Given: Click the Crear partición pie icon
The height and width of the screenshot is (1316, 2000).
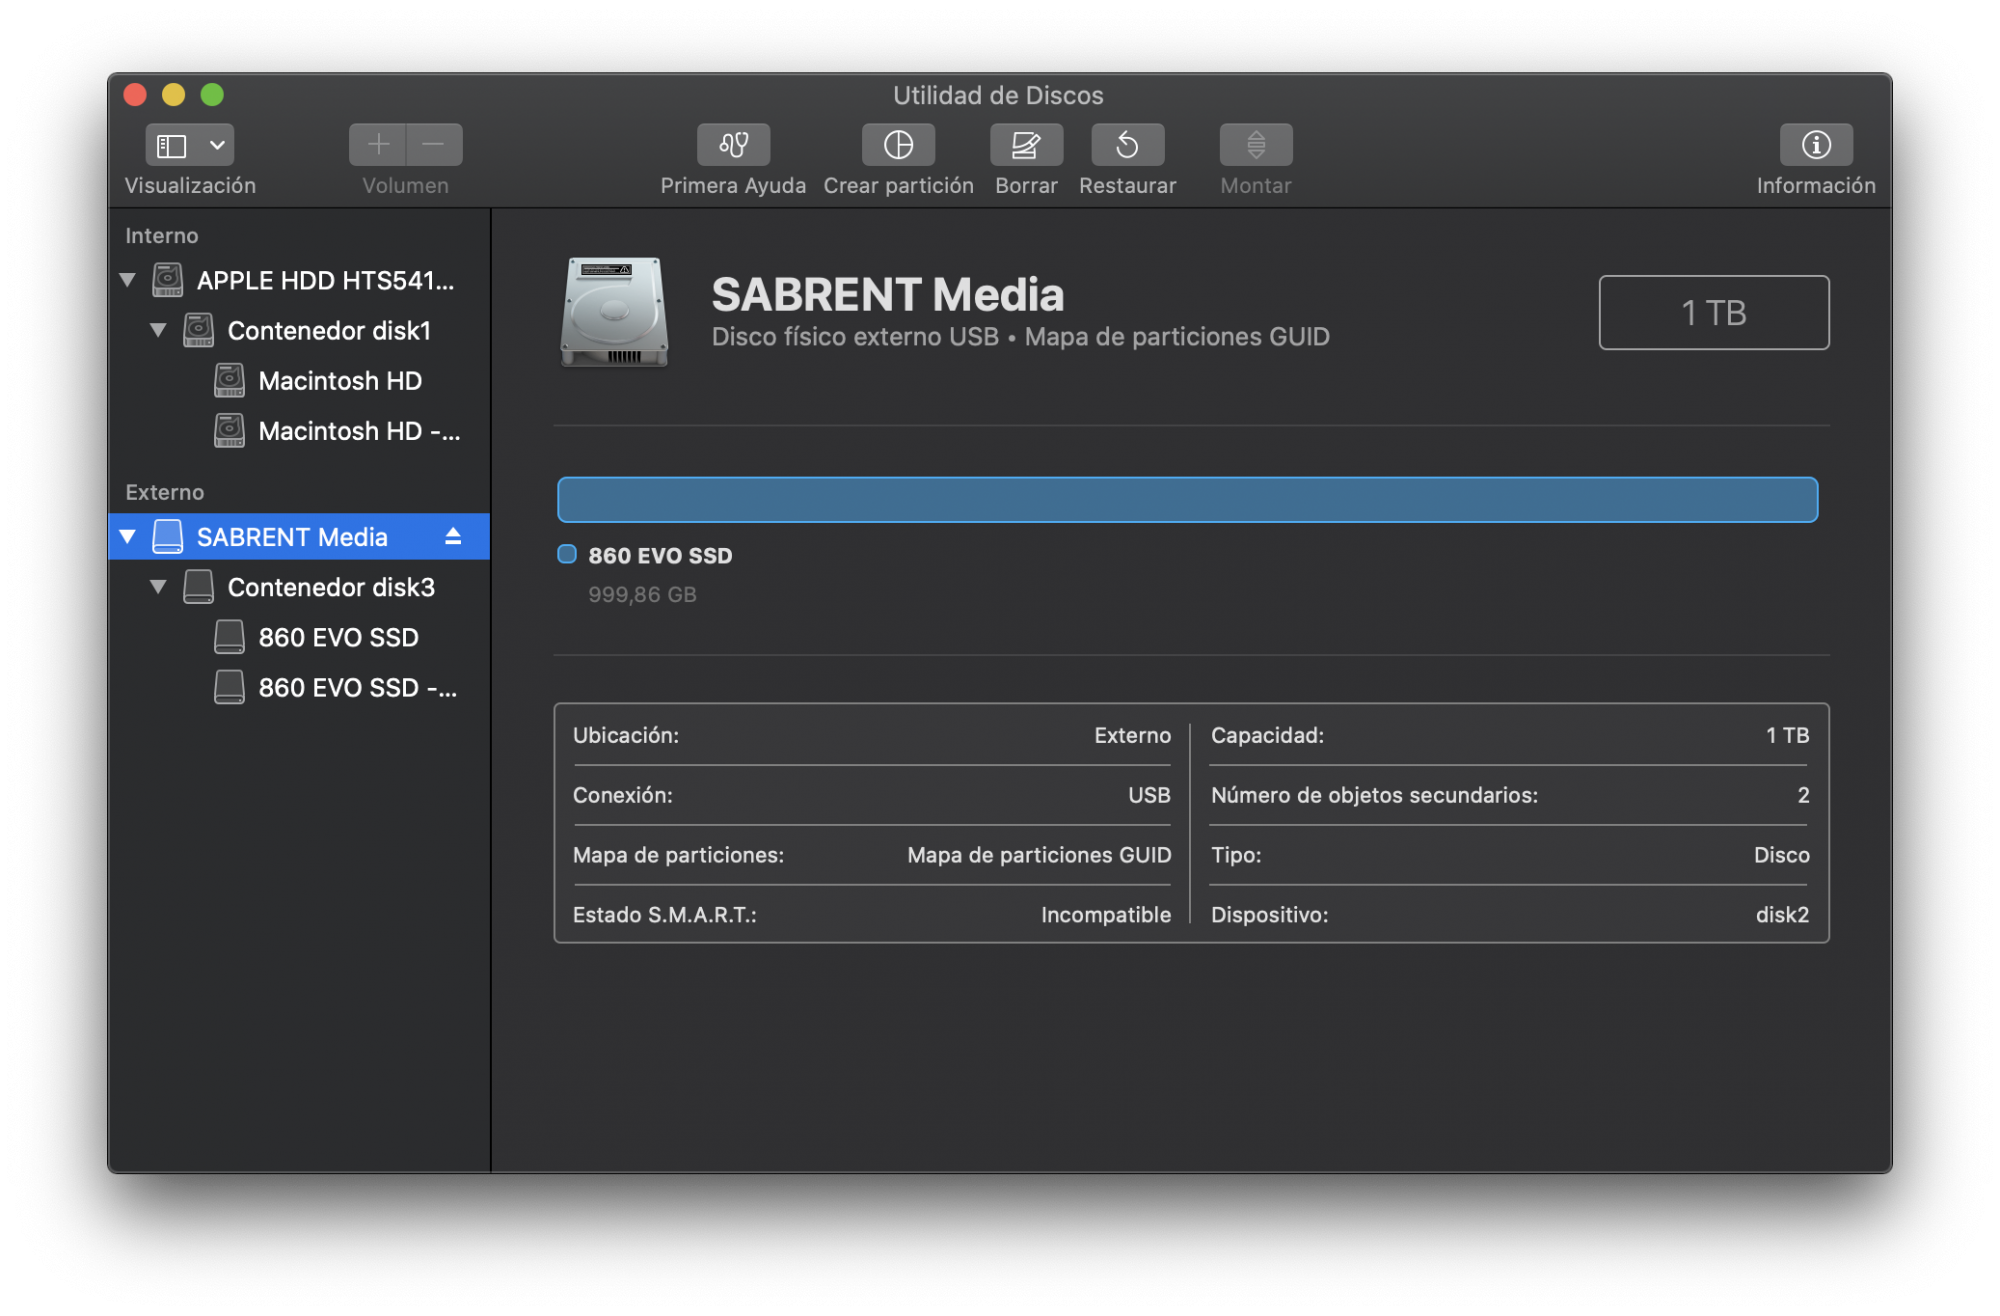Looking at the screenshot, I should [898, 145].
